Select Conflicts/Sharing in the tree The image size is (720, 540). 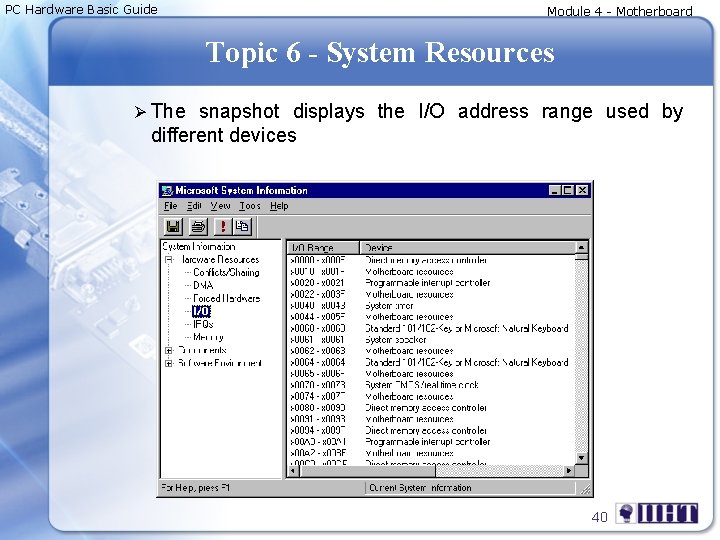(226, 272)
